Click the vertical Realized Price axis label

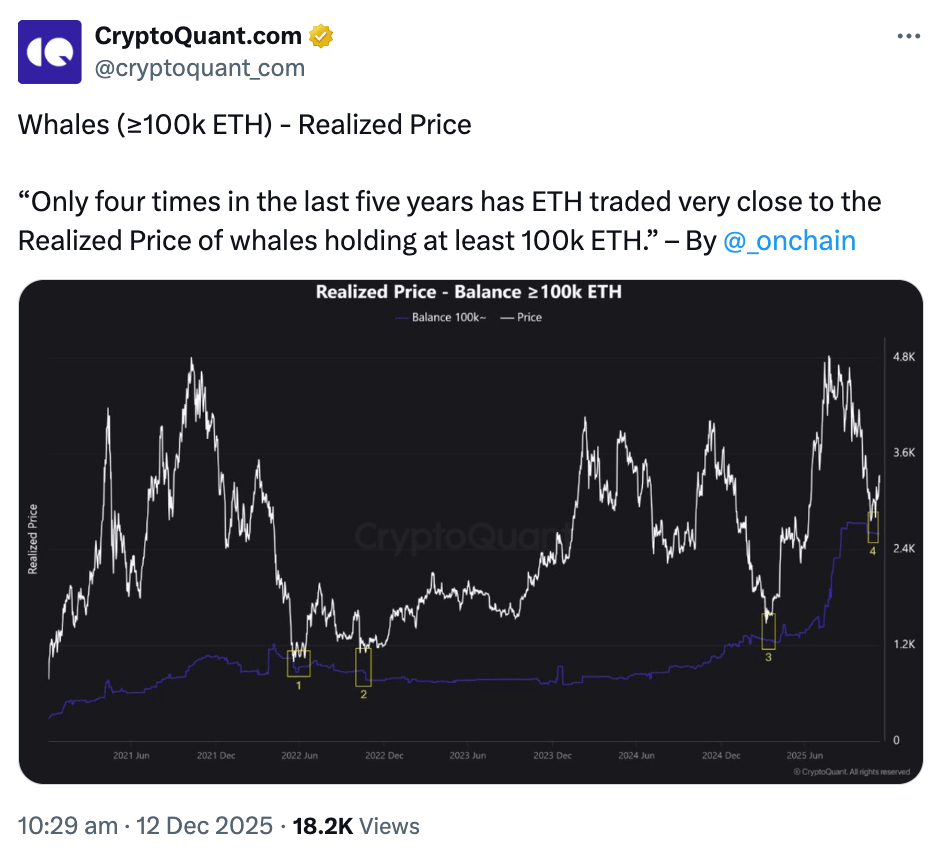[33, 538]
